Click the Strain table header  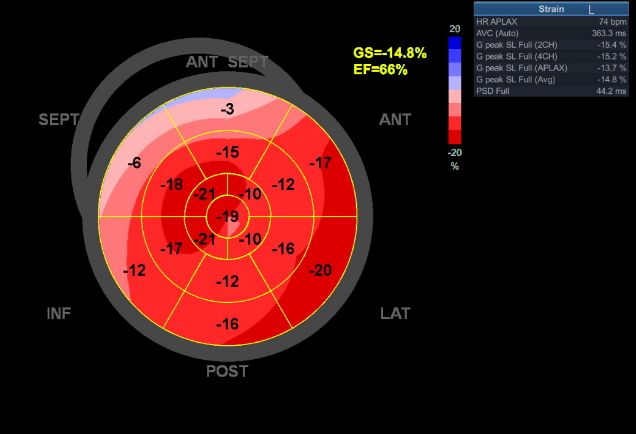click(552, 8)
